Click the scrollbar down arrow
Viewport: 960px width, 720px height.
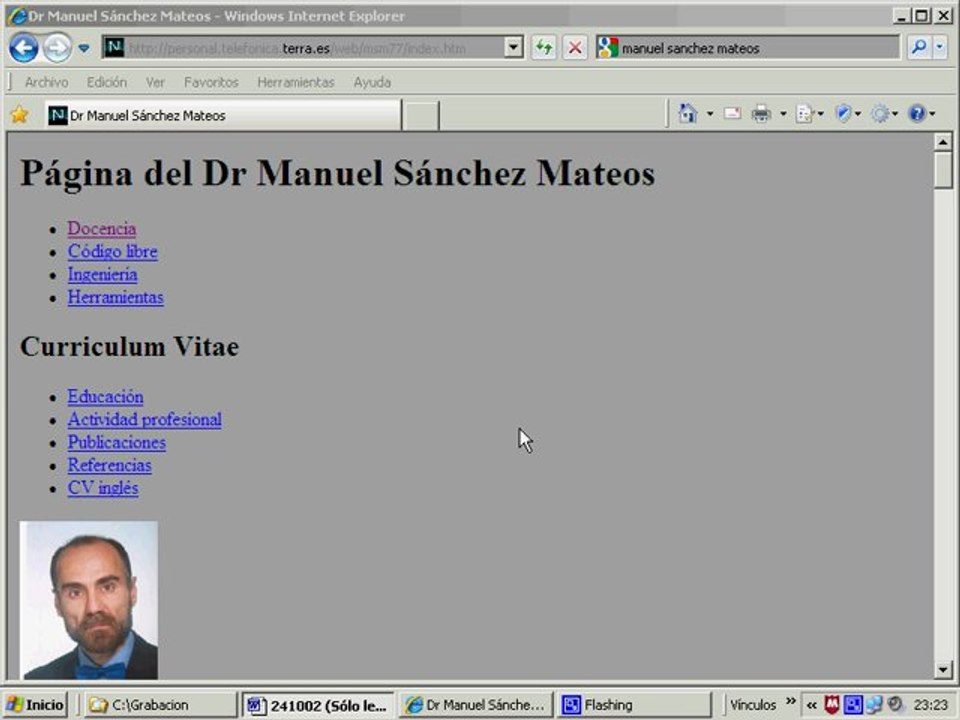(x=943, y=669)
